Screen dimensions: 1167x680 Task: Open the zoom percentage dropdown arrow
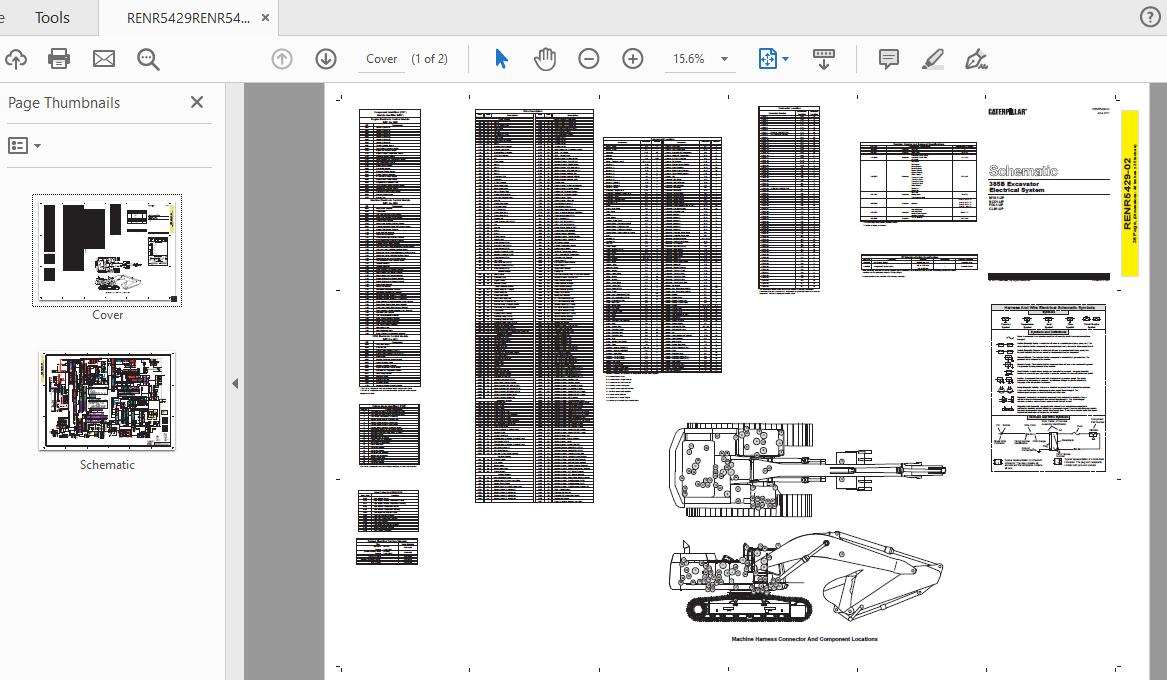(724, 60)
